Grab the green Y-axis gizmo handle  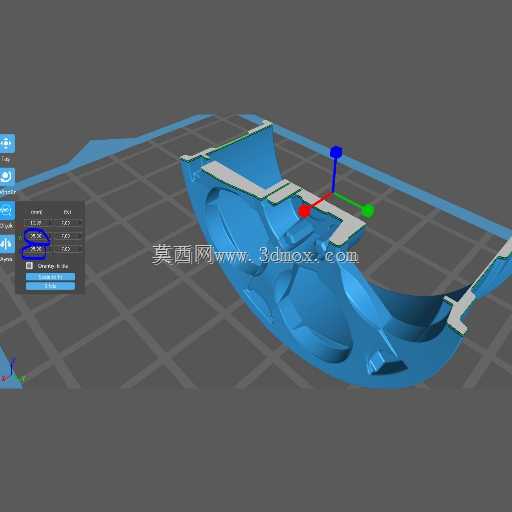(x=368, y=210)
